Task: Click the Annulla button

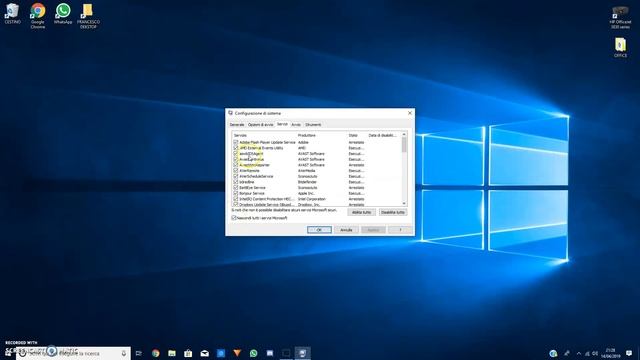Action: [x=346, y=230]
